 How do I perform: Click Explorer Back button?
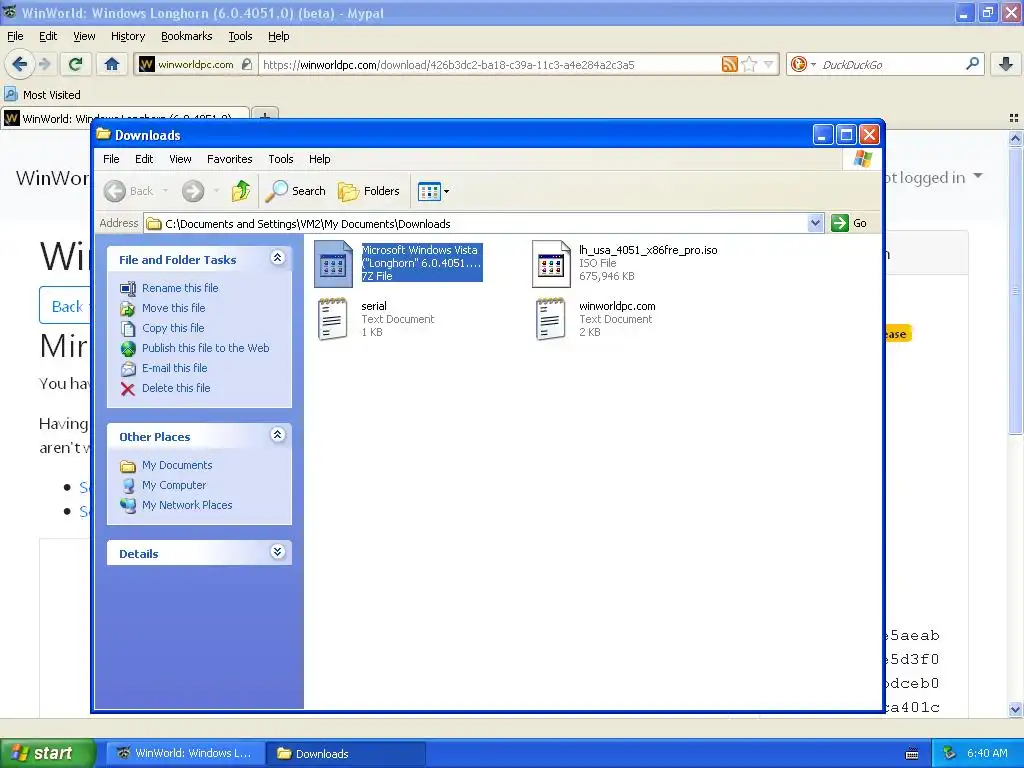pyautogui.click(x=129, y=191)
